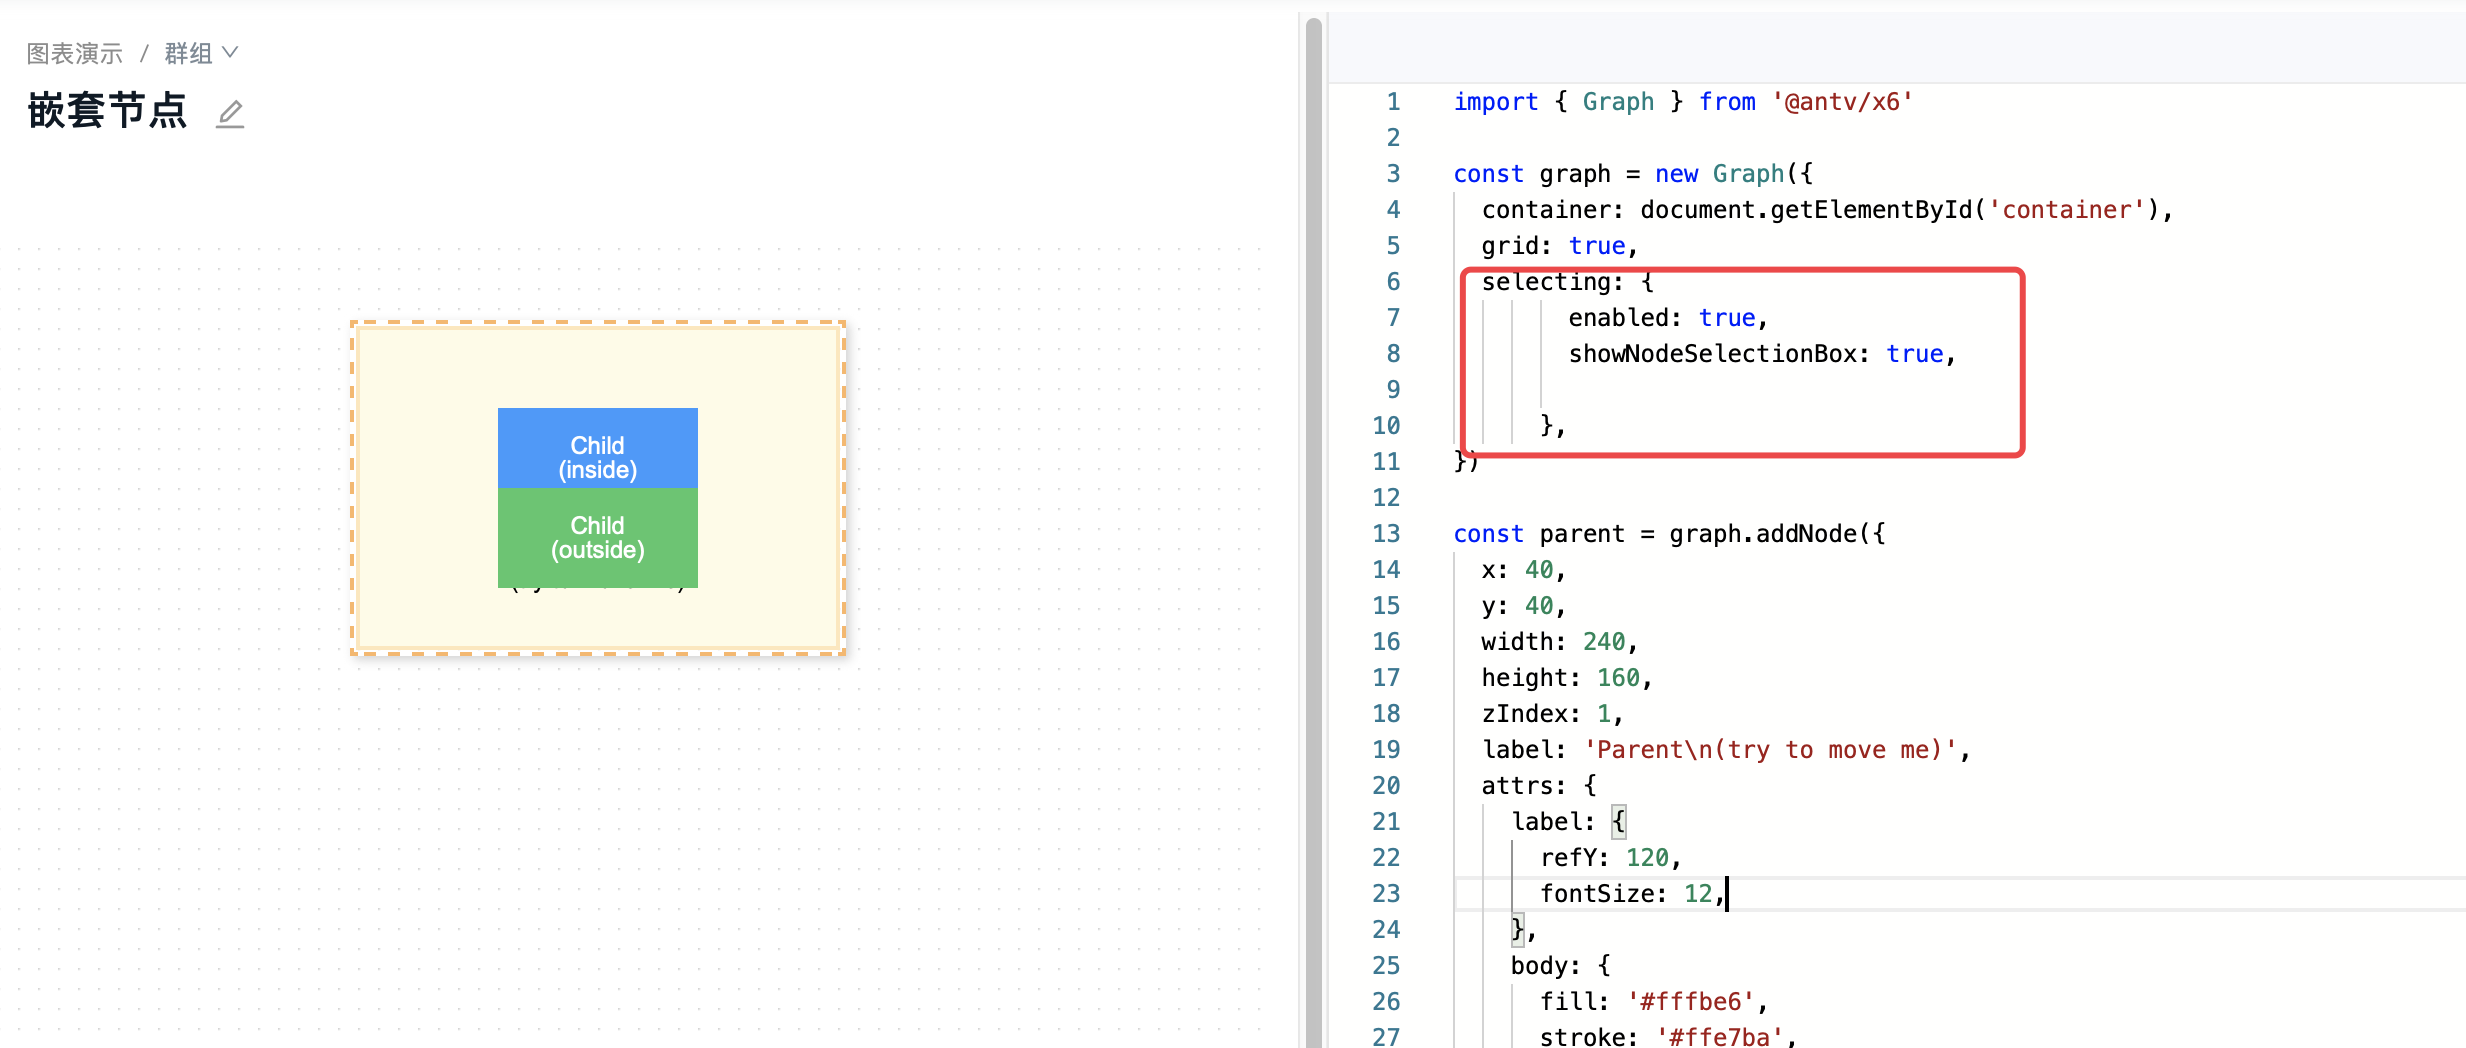Select the blue Child (inside) node
The image size is (2466, 1048).
click(598, 448)
